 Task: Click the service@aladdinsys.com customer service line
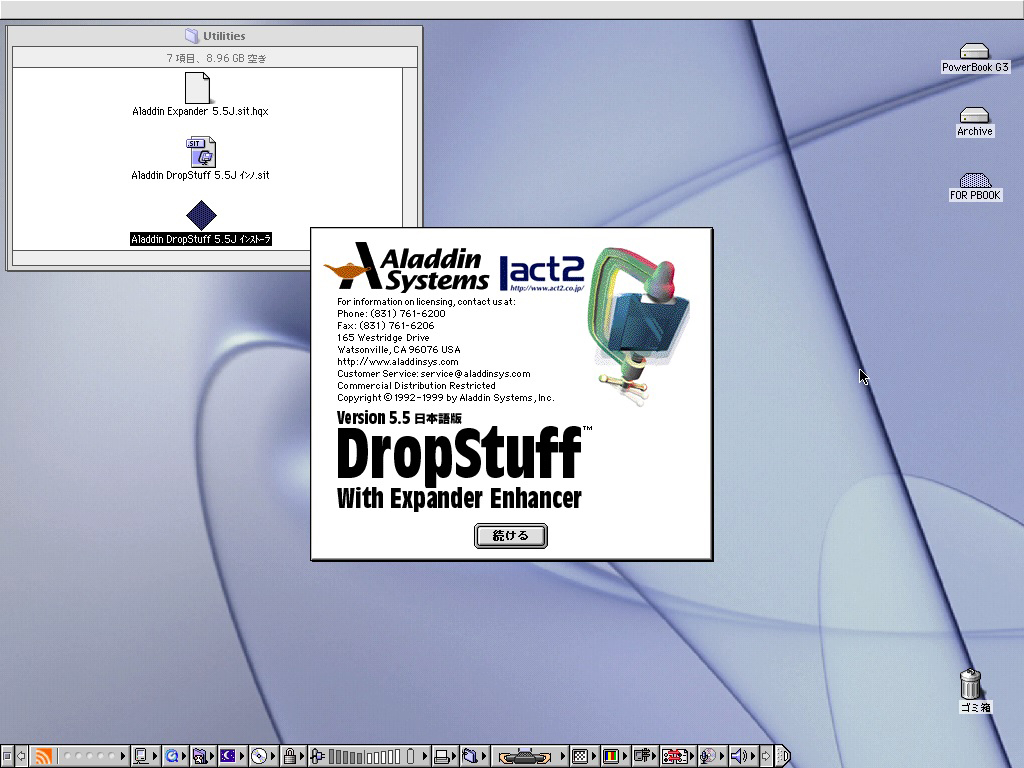click(x=434, y=374)
